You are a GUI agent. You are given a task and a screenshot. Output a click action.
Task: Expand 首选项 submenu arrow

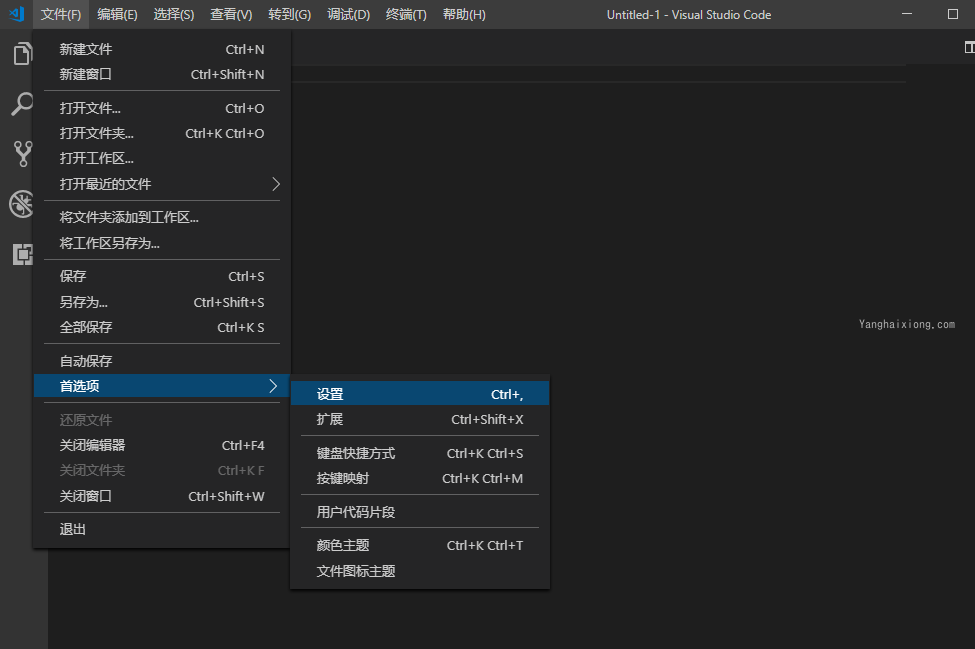click(x=273, y=386)
